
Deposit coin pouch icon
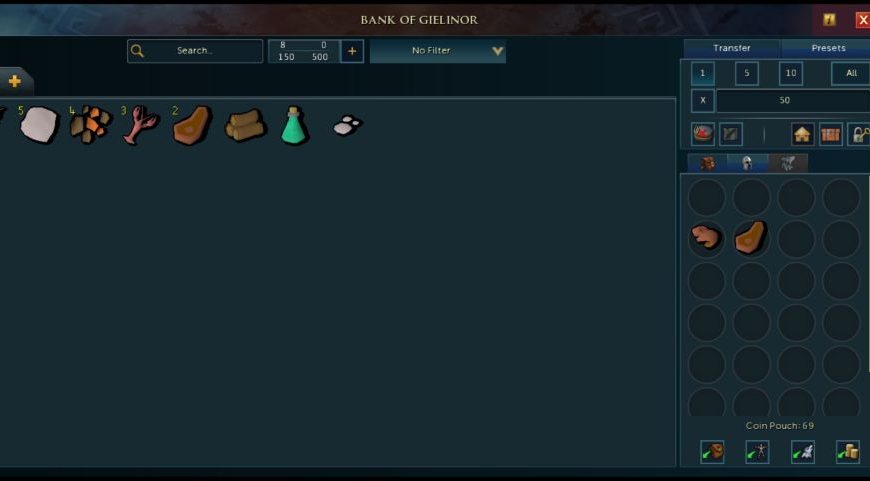tap(847, 452)
